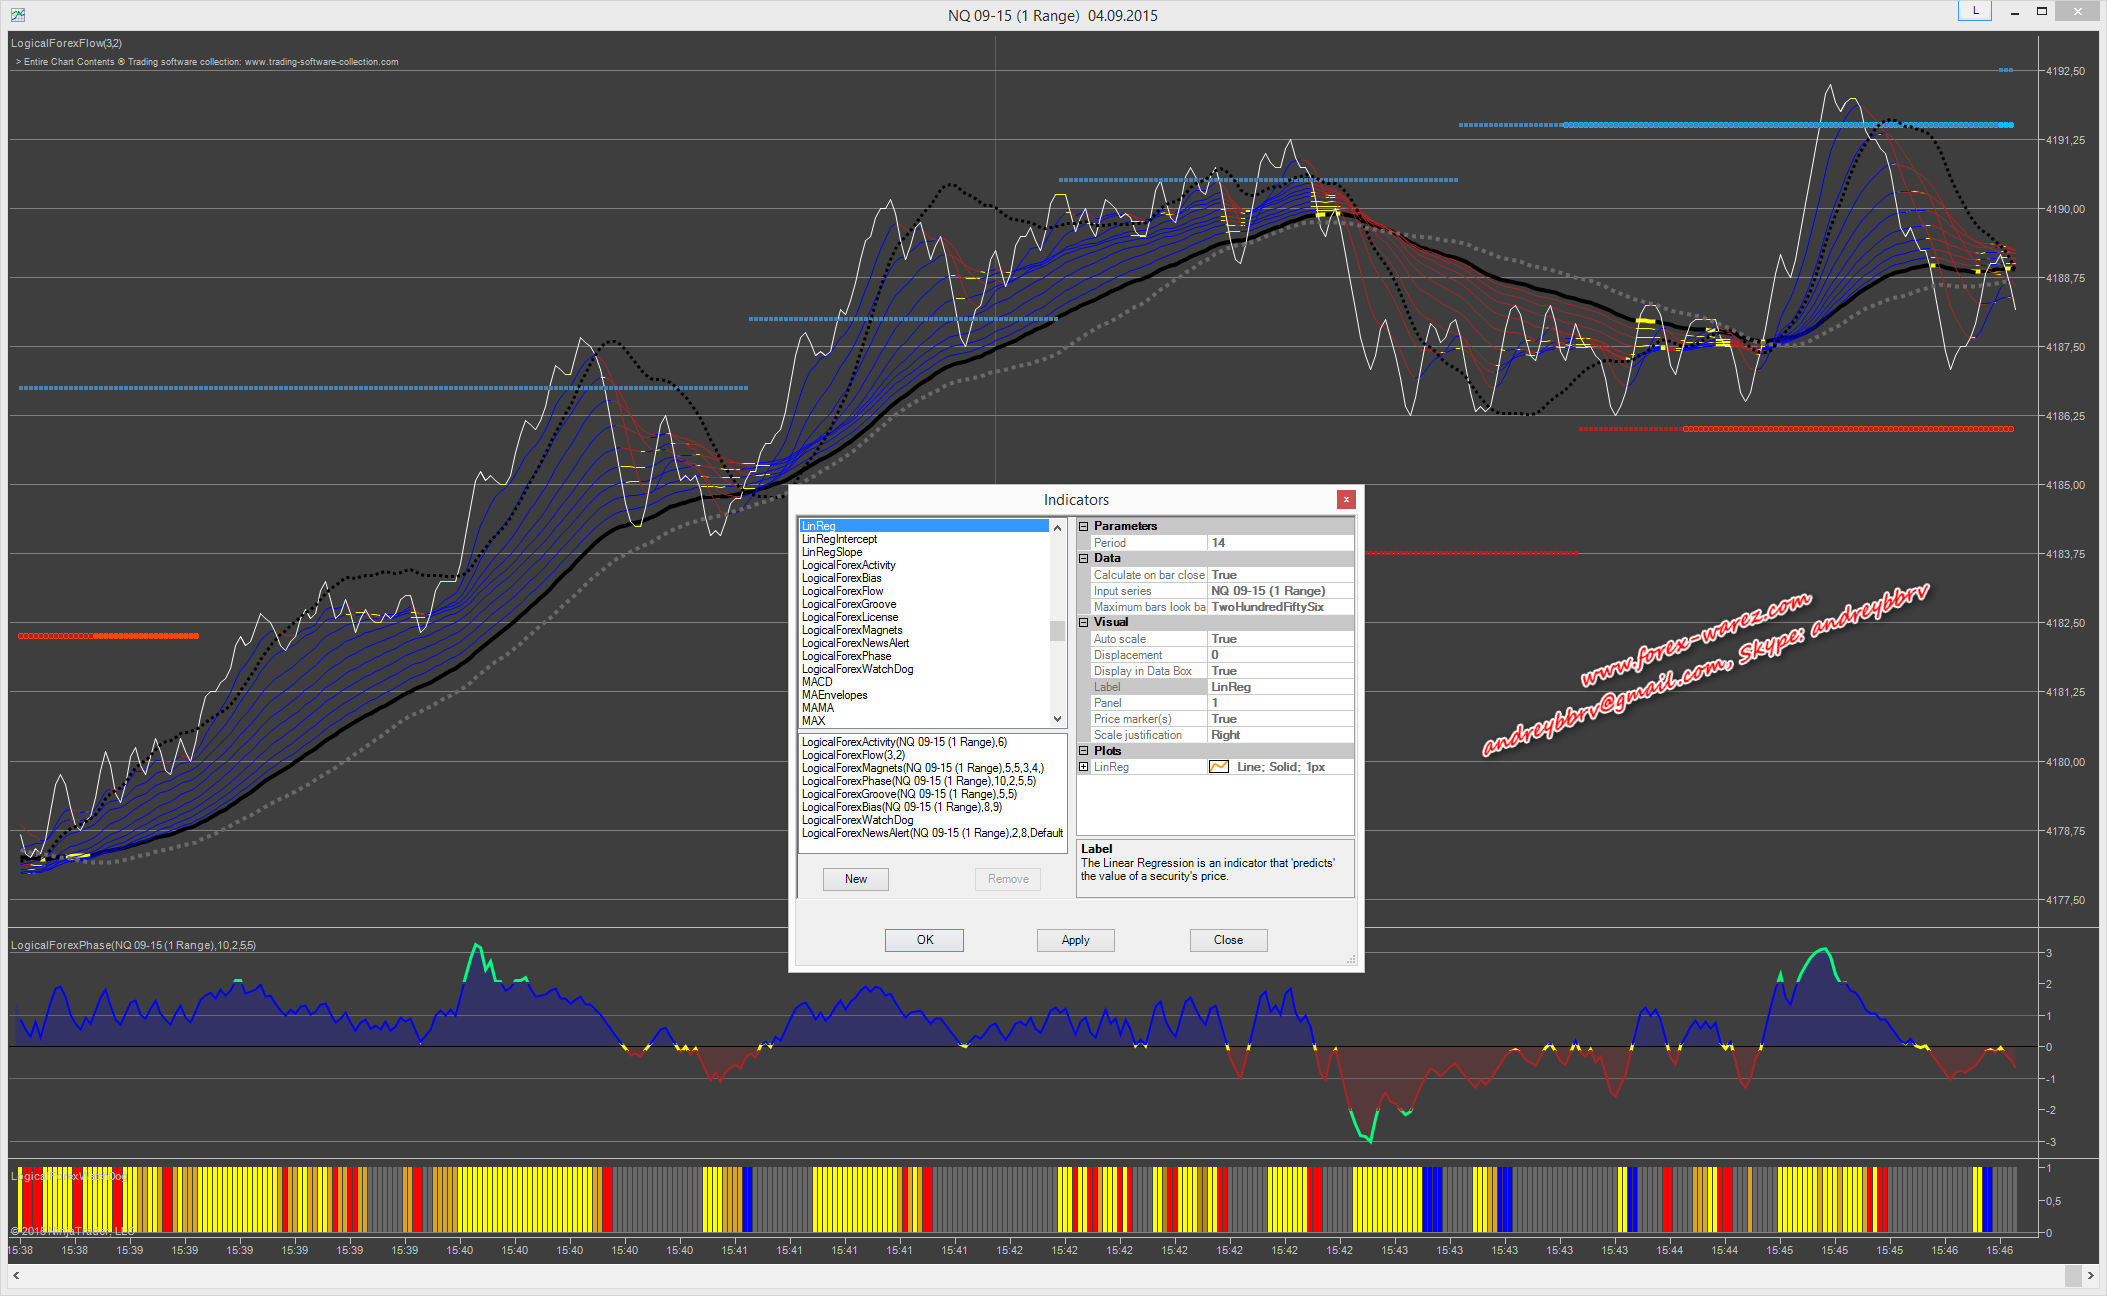Click the dialog resize grip corner
Viewport: 2107px width, 1296px height.
click(x=1351, y=960)
